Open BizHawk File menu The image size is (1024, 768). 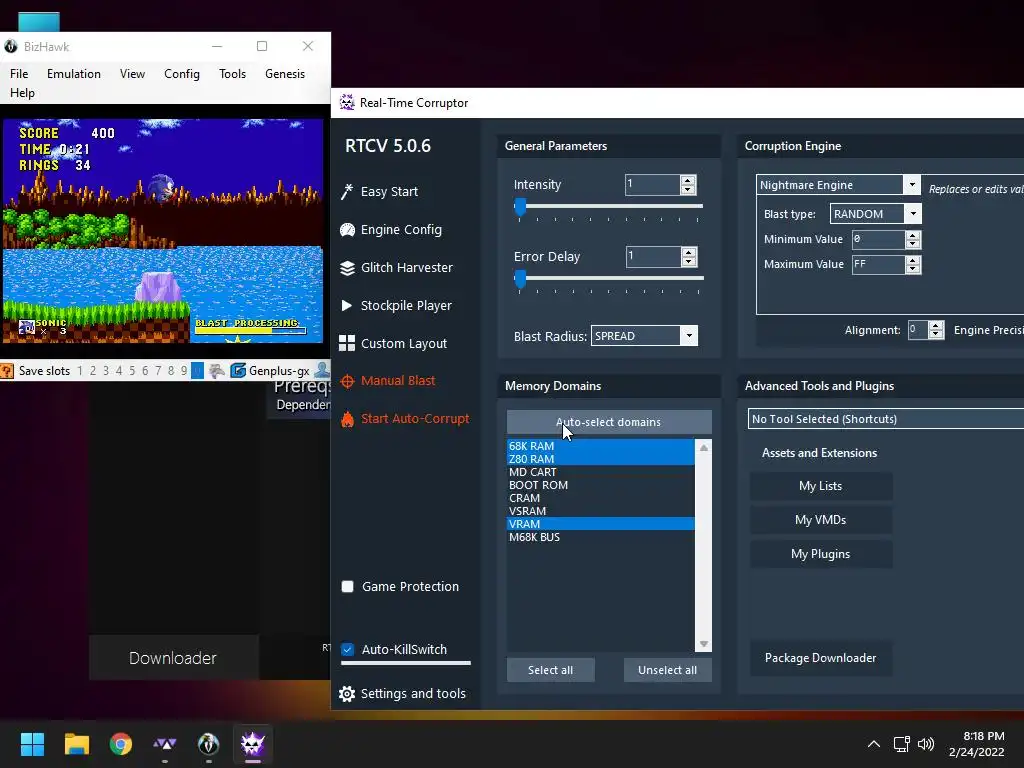[19, 74]
